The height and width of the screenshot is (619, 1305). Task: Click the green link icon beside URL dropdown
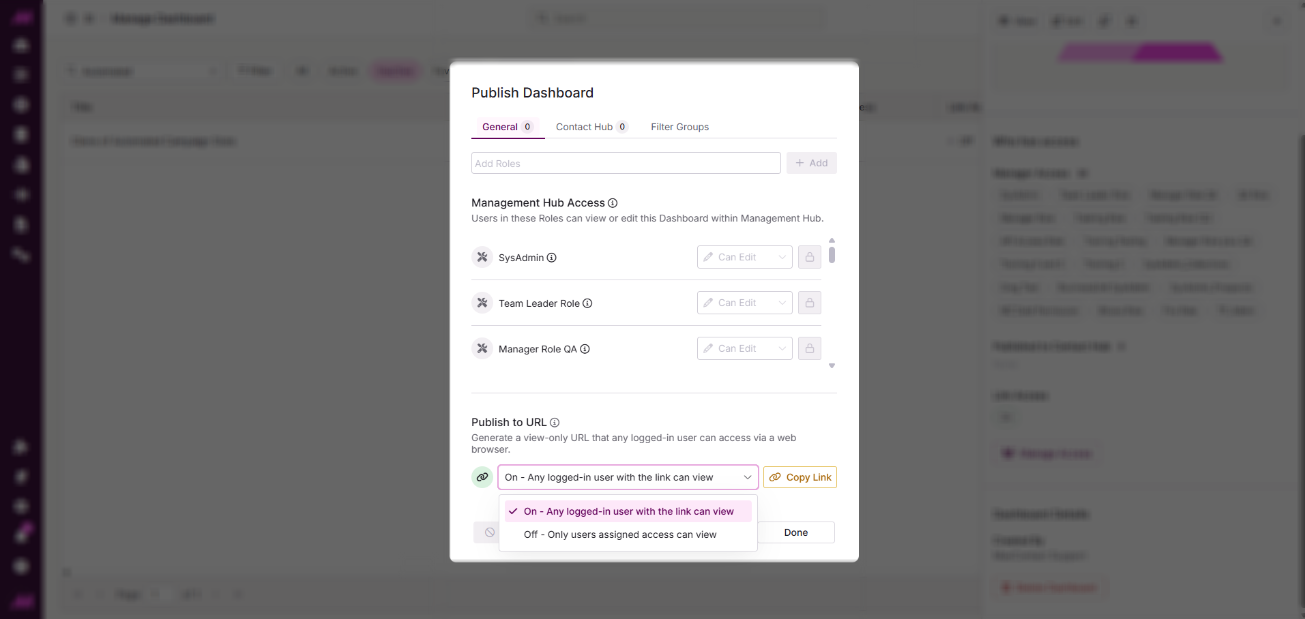(482, 477)
